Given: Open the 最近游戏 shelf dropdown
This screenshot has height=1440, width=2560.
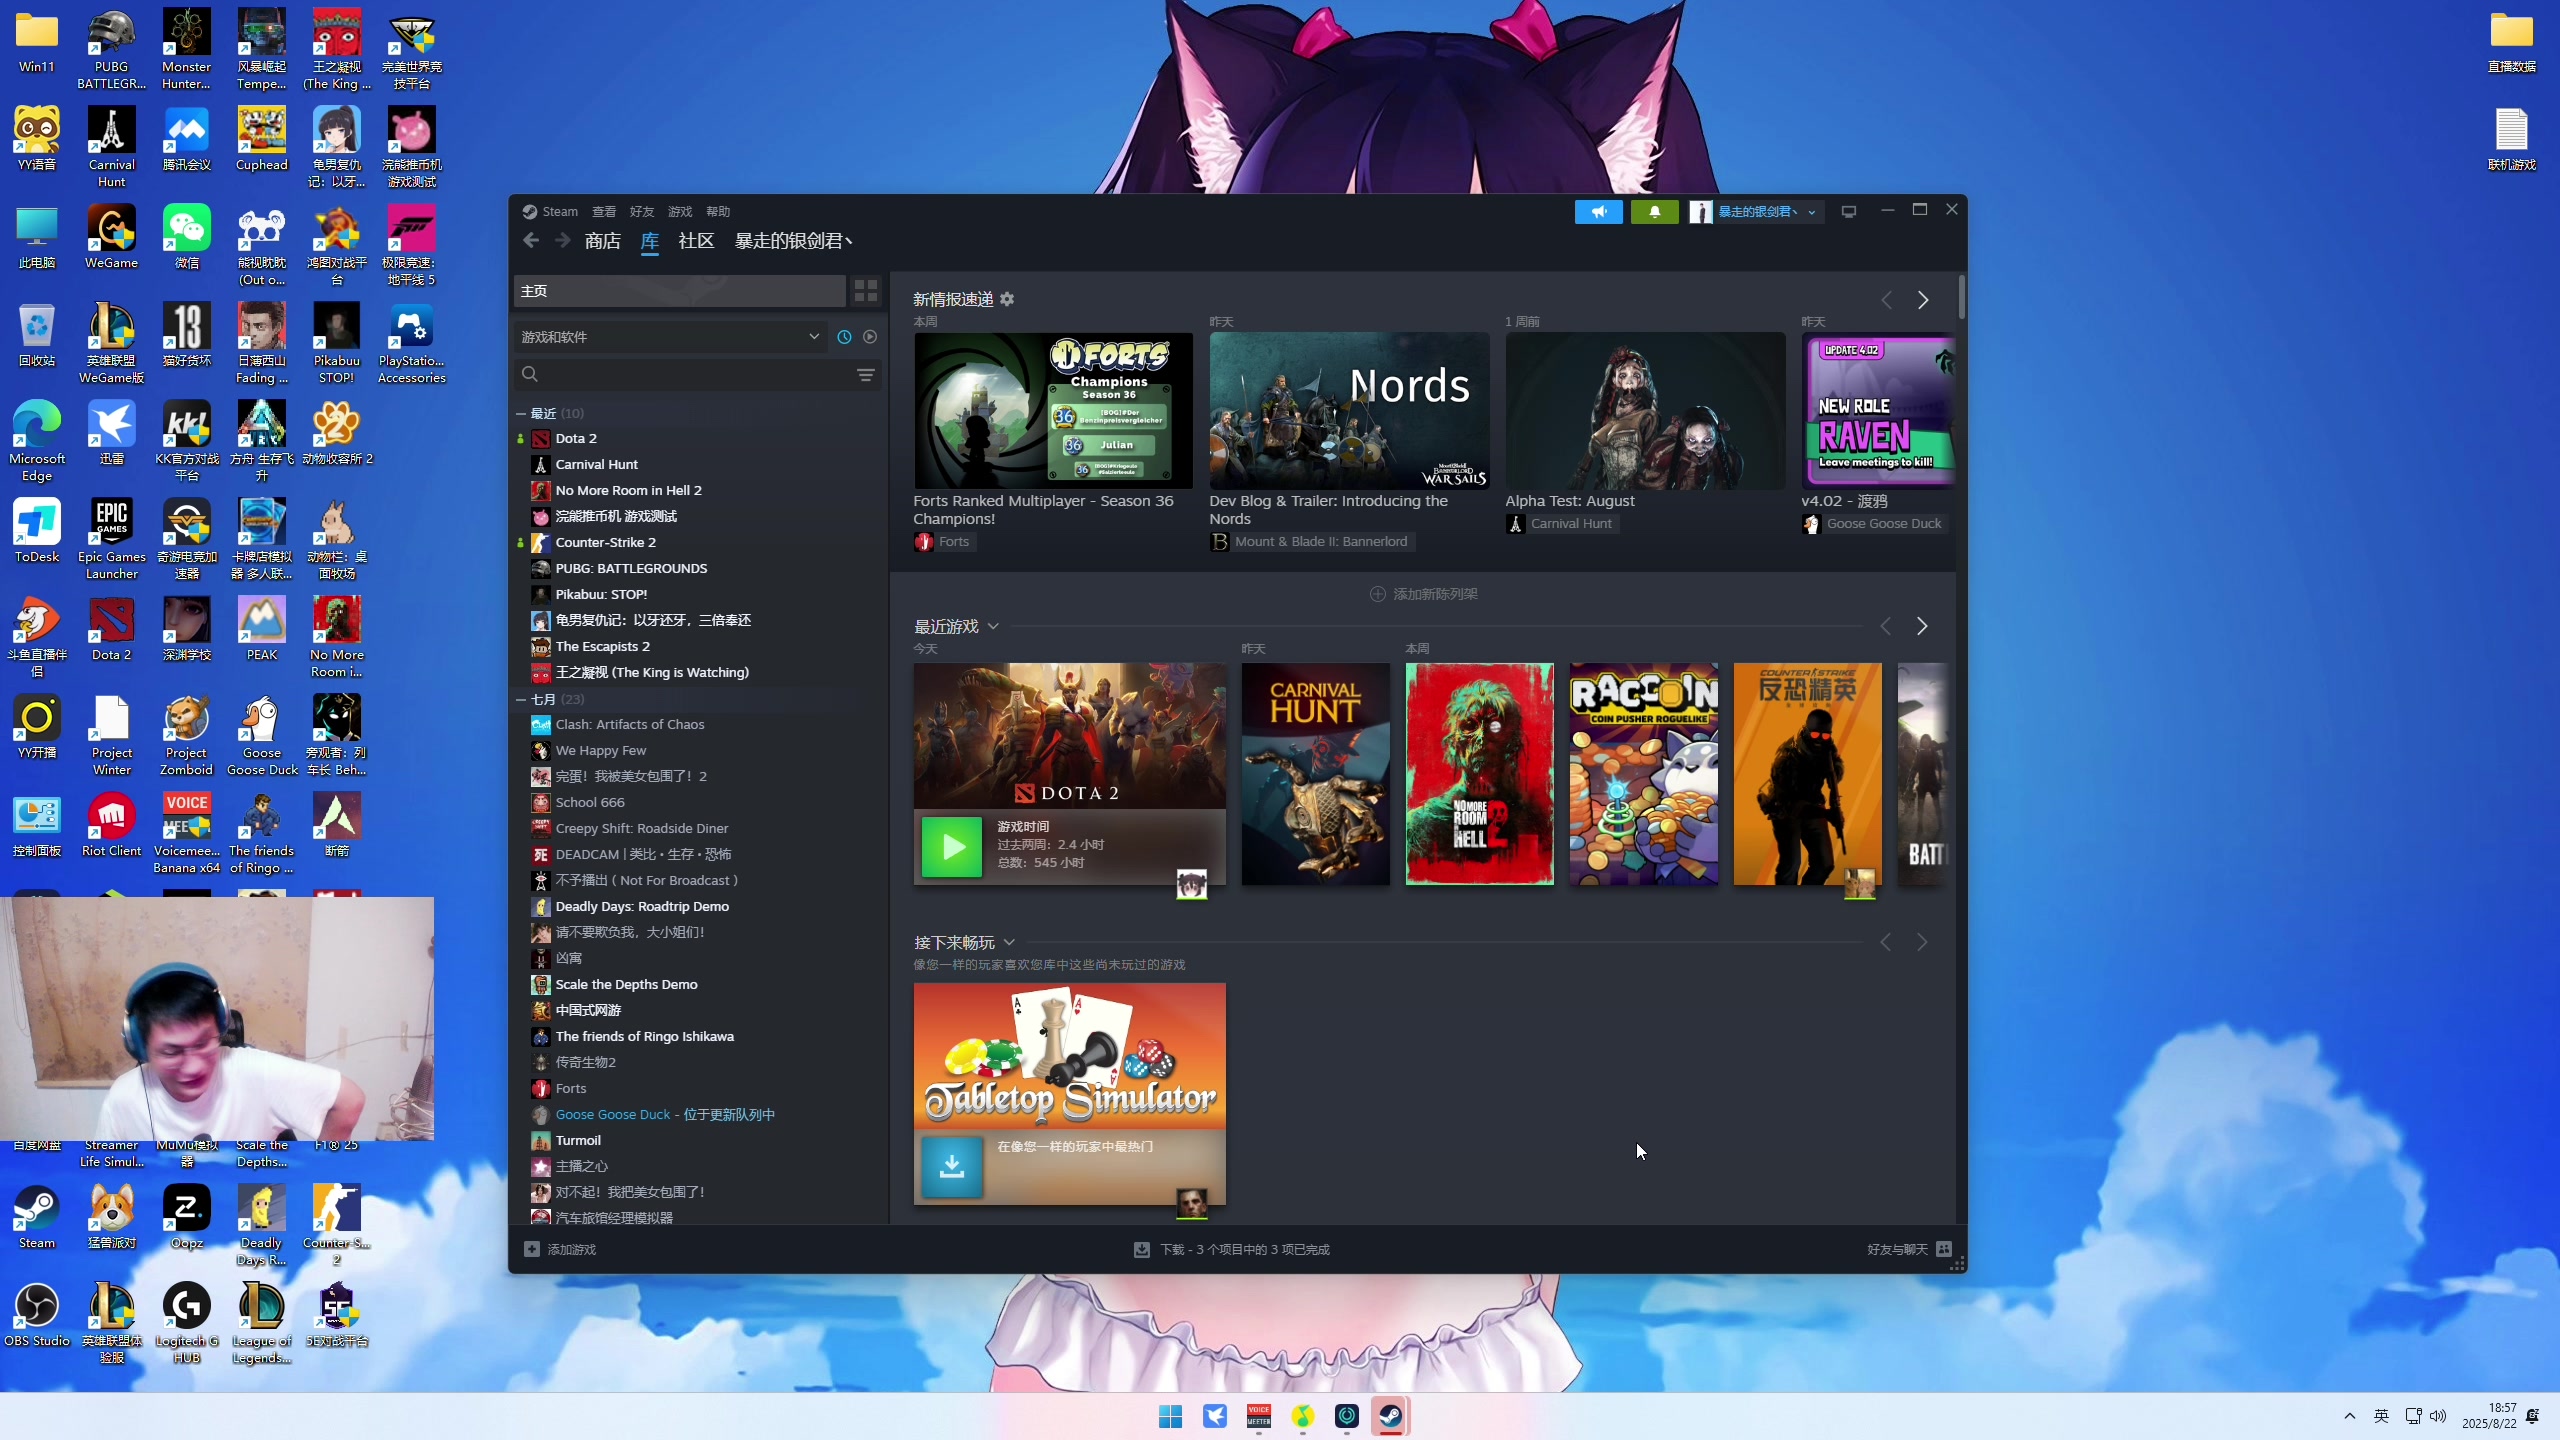Looking at the screenshot, I should pyautogui.click(x=993, y=627).
